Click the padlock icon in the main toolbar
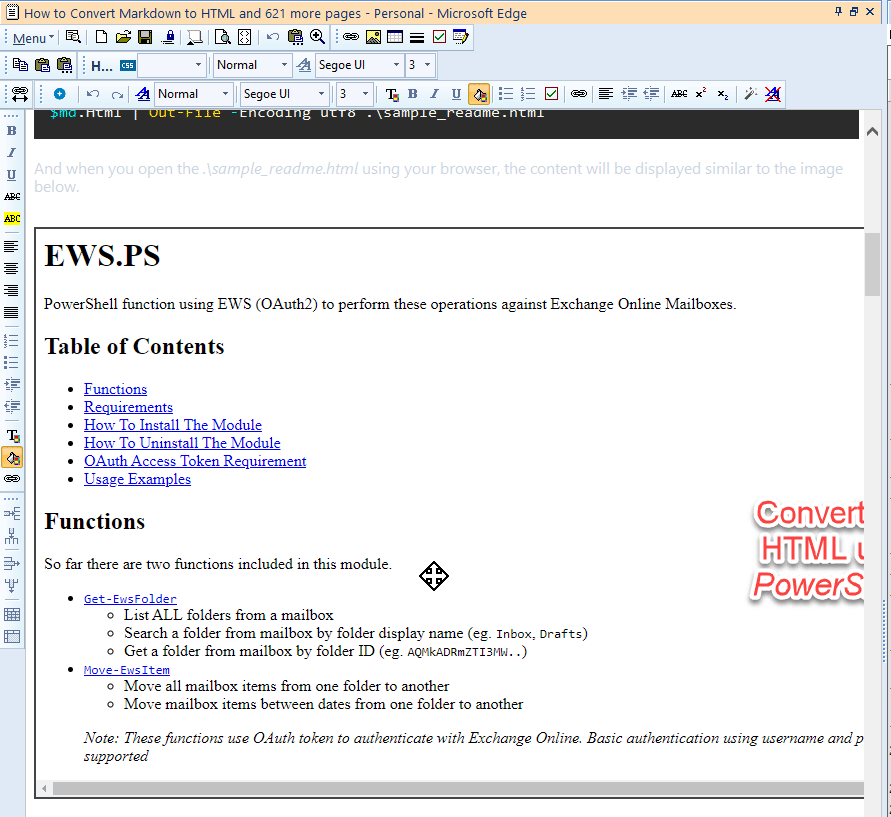Viewport: 891px width, 817px height. 169,37
